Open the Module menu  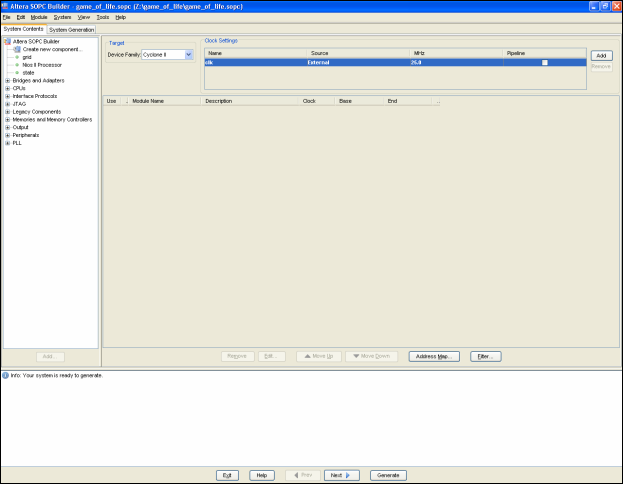coord(39,17)
